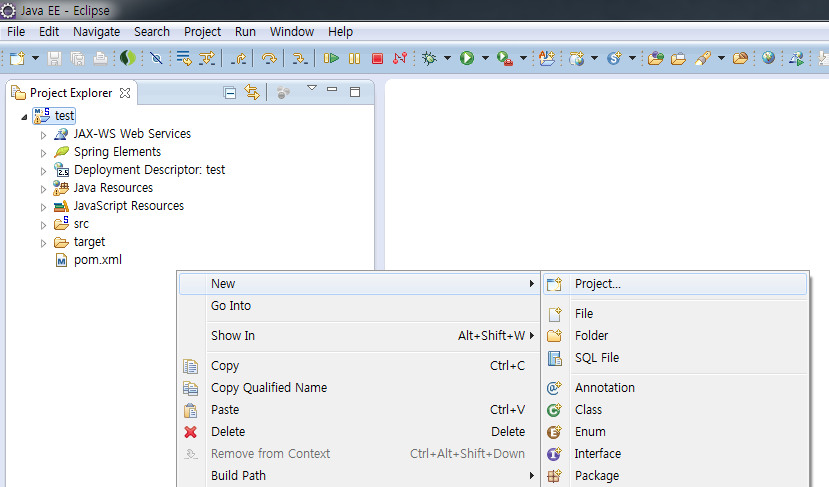Expand Deployment Descriptor: test node
This screenshot has width=829, height=487.
click(43, 171)
